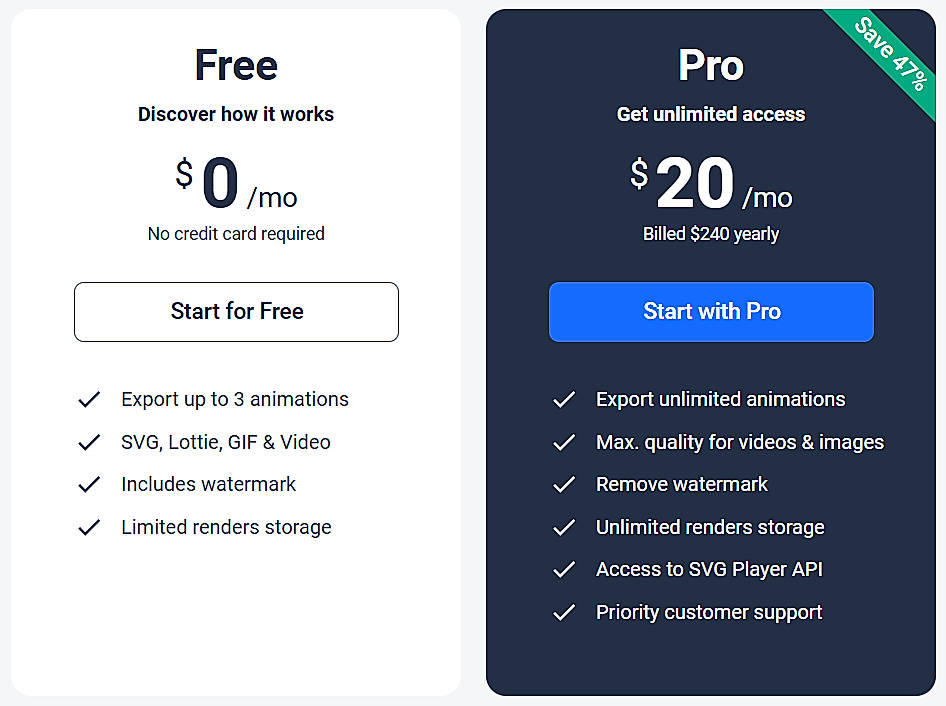Select the Pro plan heading
946x706 pixels.
click(x=711, y=64)
